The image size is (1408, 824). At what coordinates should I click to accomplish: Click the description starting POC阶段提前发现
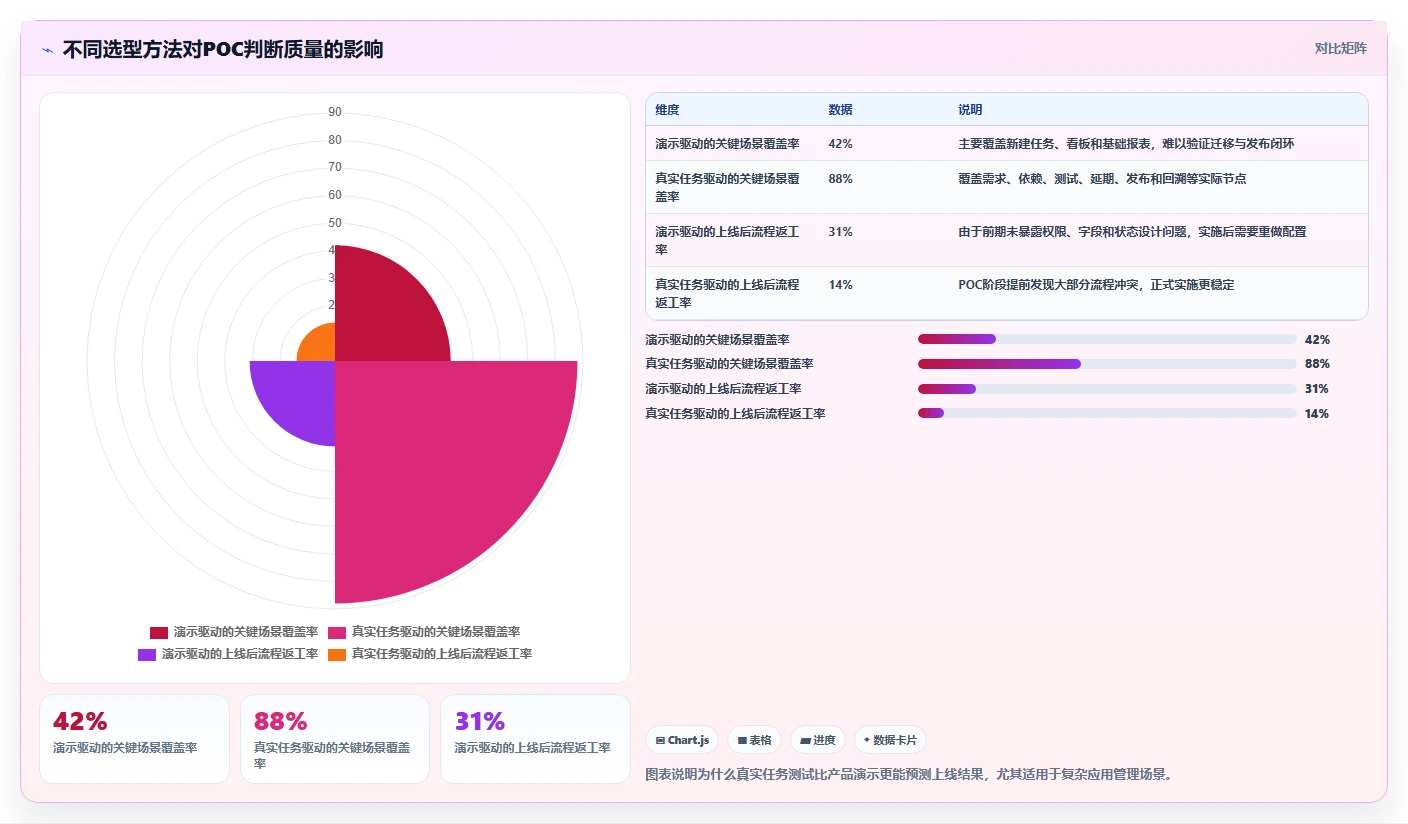pos(1096,285)
